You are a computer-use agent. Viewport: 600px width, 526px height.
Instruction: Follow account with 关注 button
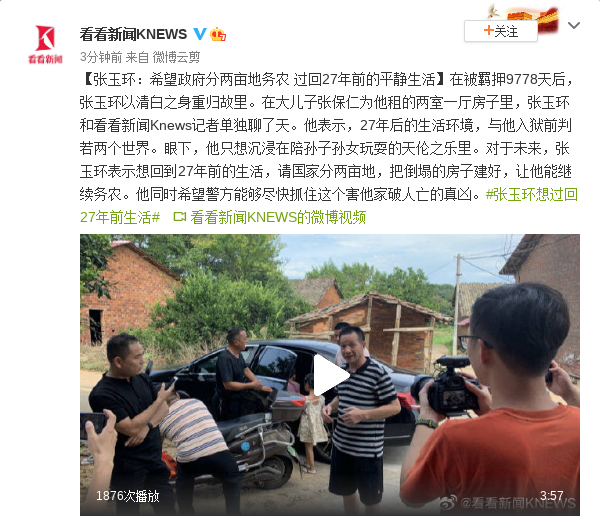(501, 31)
